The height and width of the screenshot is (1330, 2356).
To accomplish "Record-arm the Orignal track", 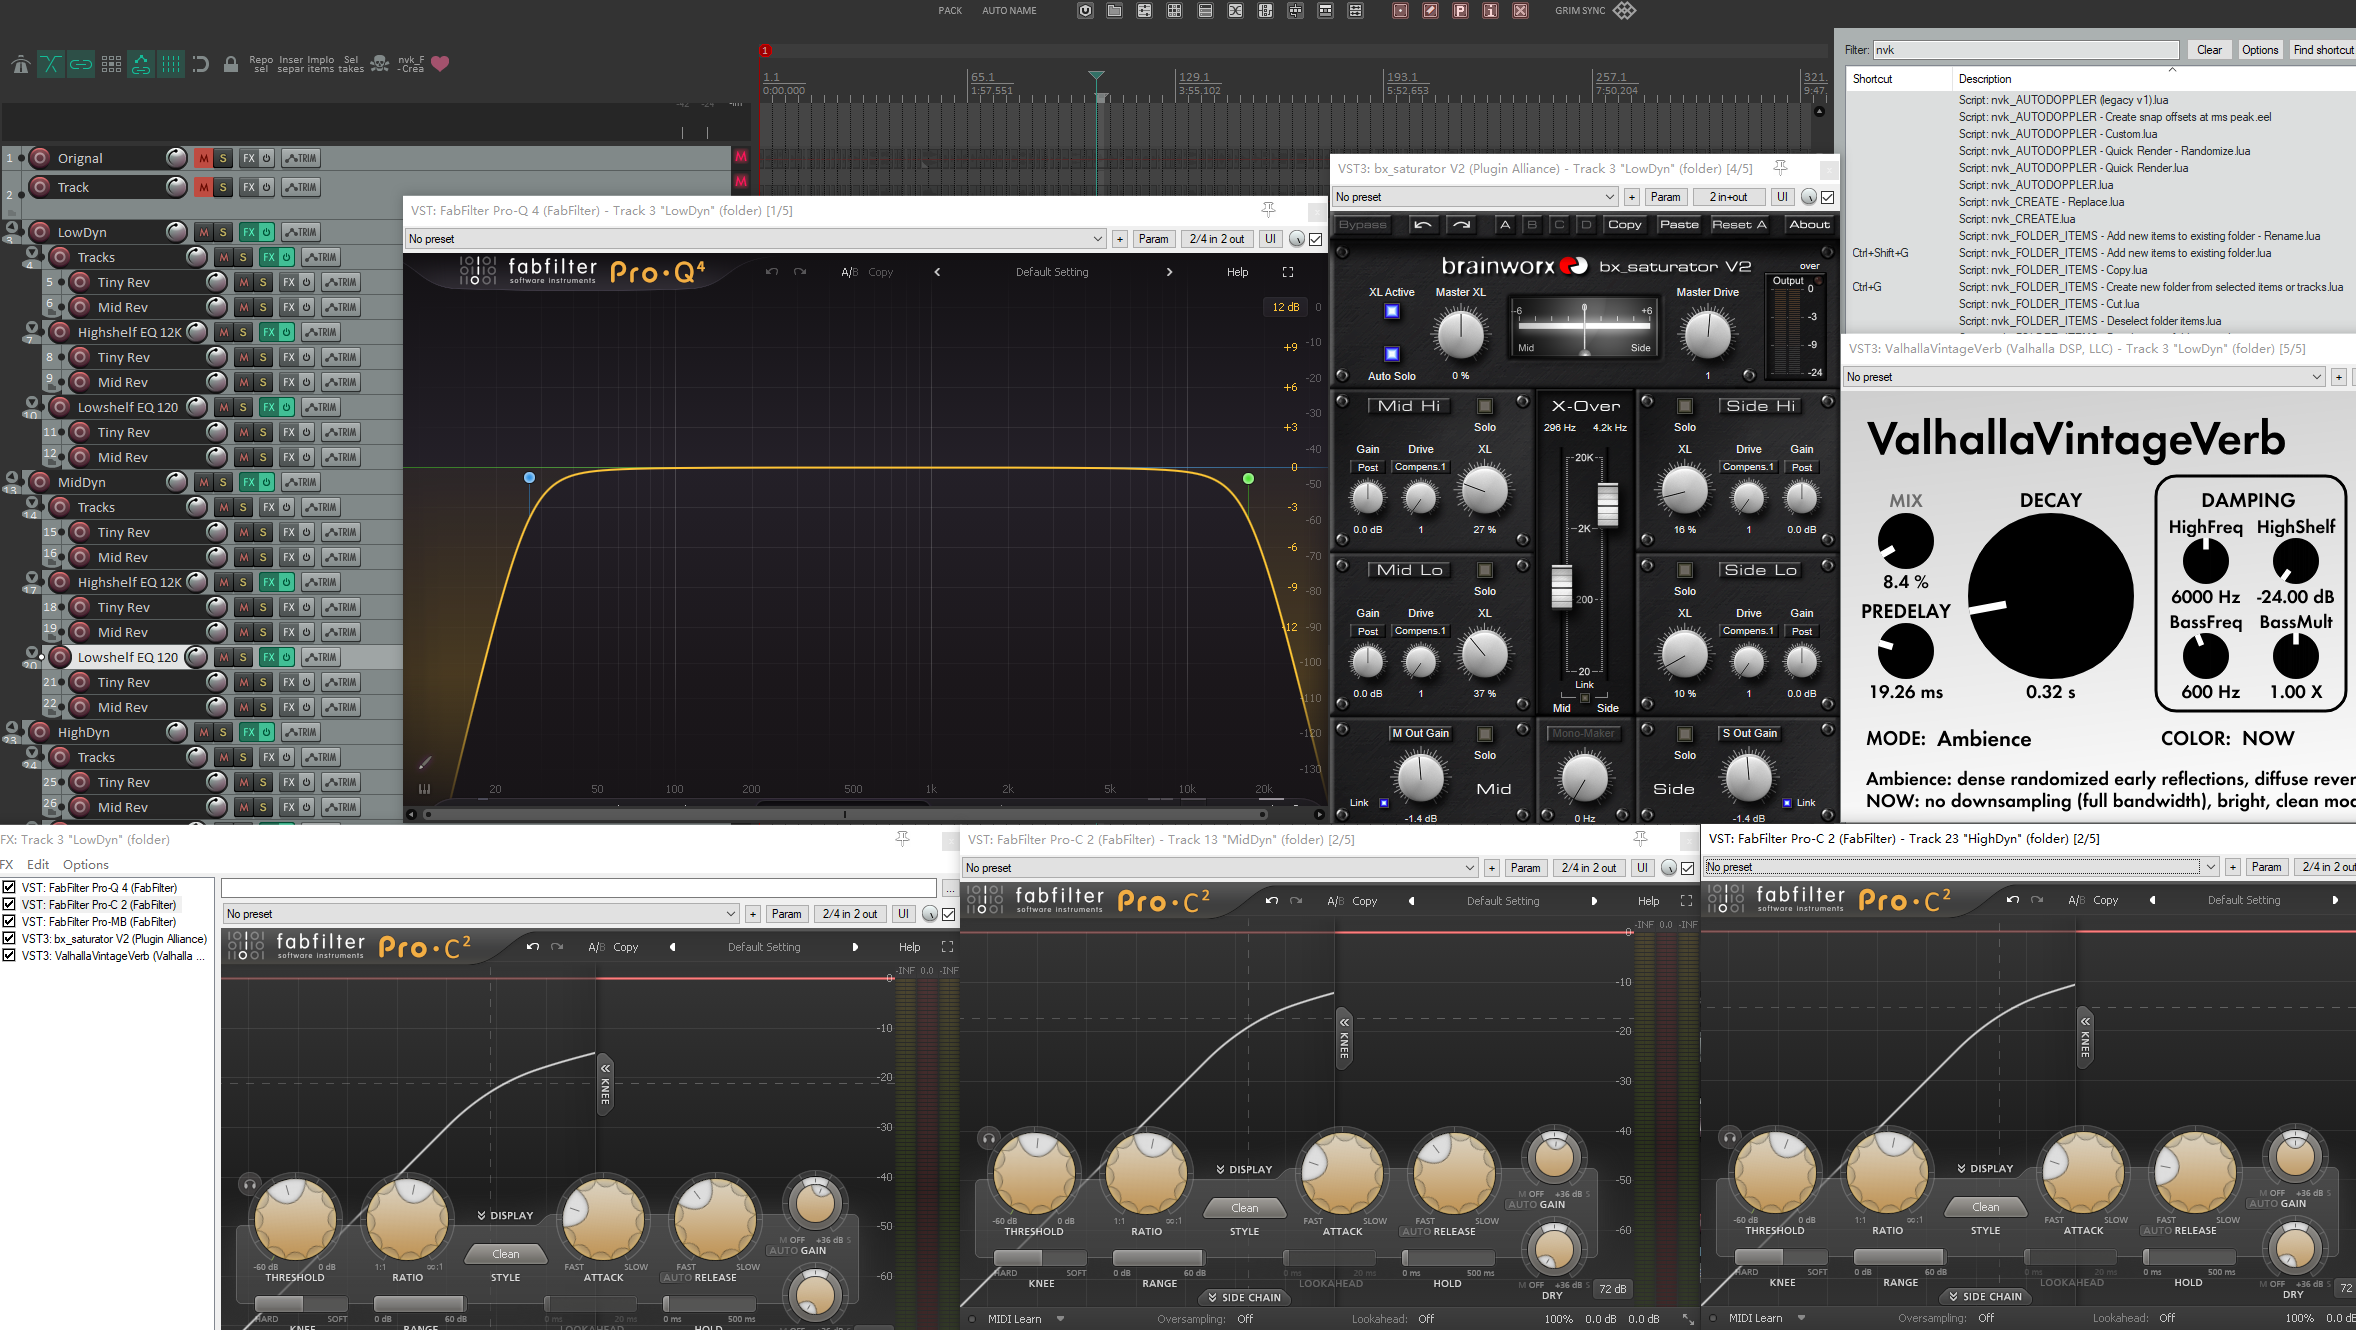I will click(x=40, y=158).
